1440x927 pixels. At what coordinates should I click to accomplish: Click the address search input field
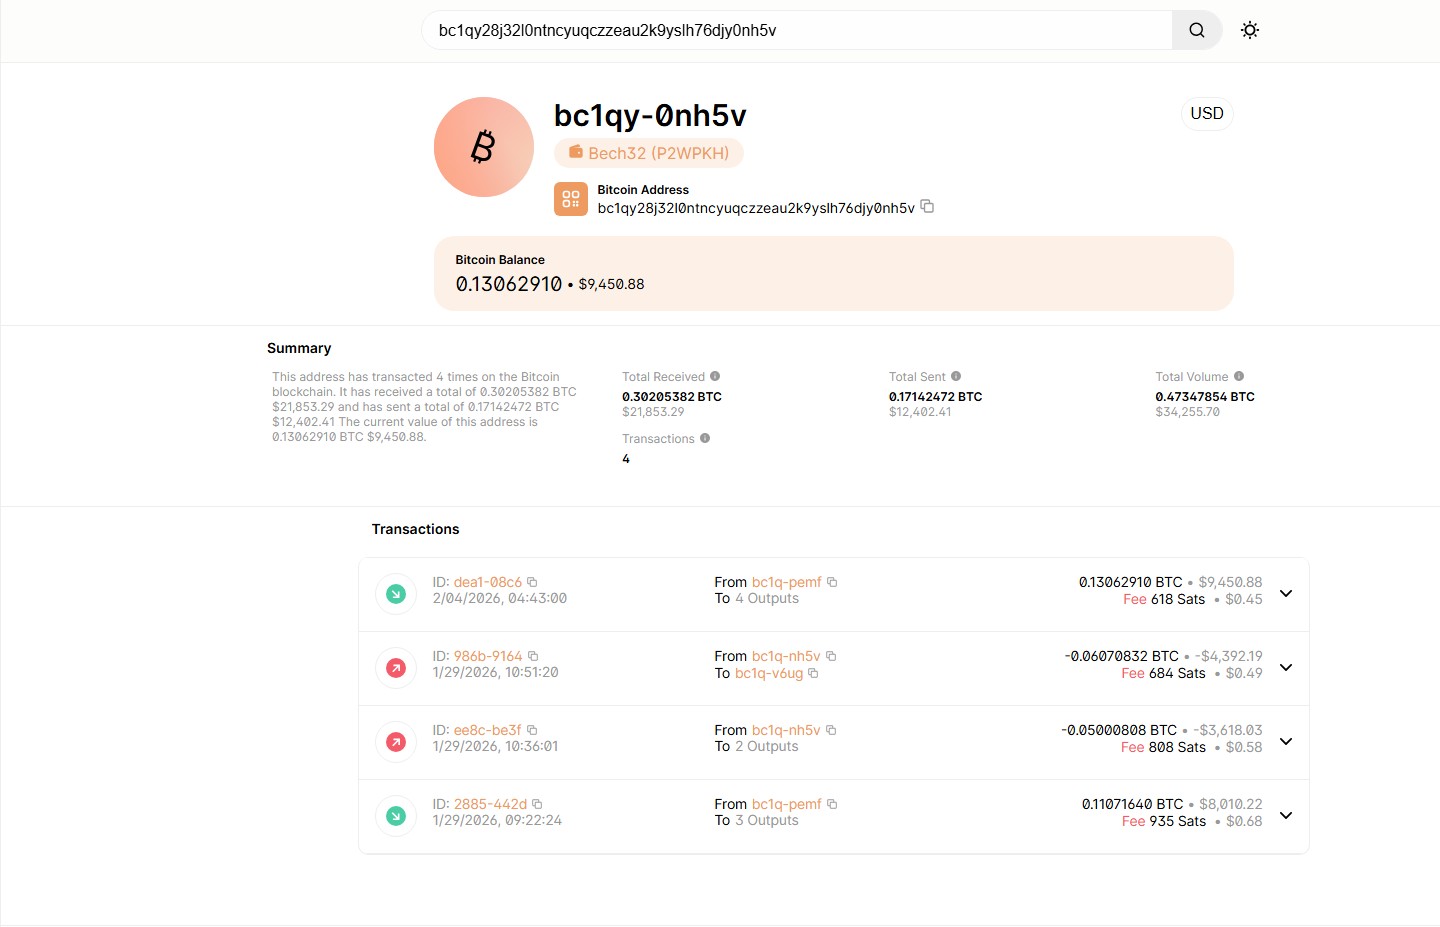pyautogui.click(x=796, y=30)
